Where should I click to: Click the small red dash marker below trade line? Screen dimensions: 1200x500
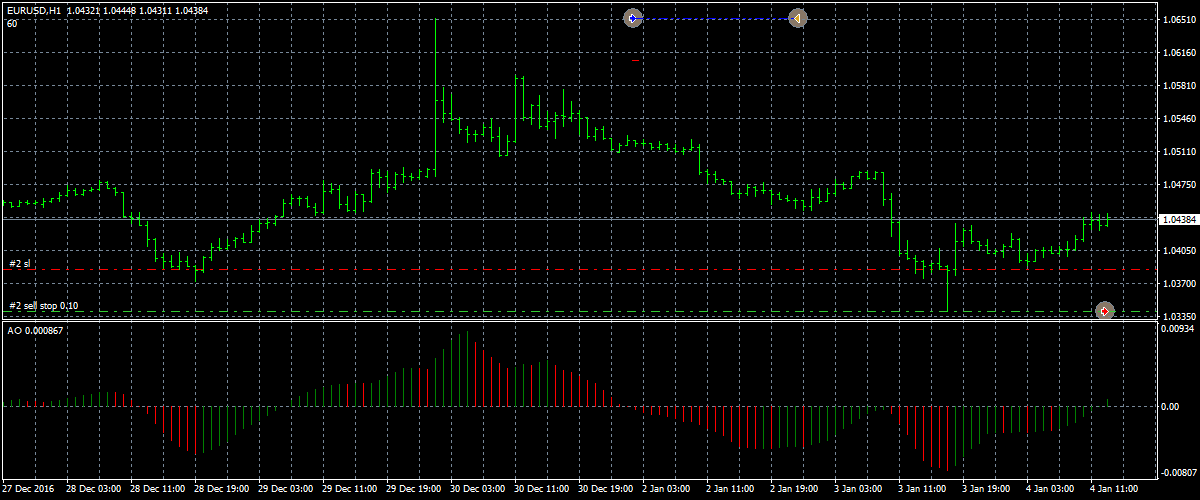(635, 60)
